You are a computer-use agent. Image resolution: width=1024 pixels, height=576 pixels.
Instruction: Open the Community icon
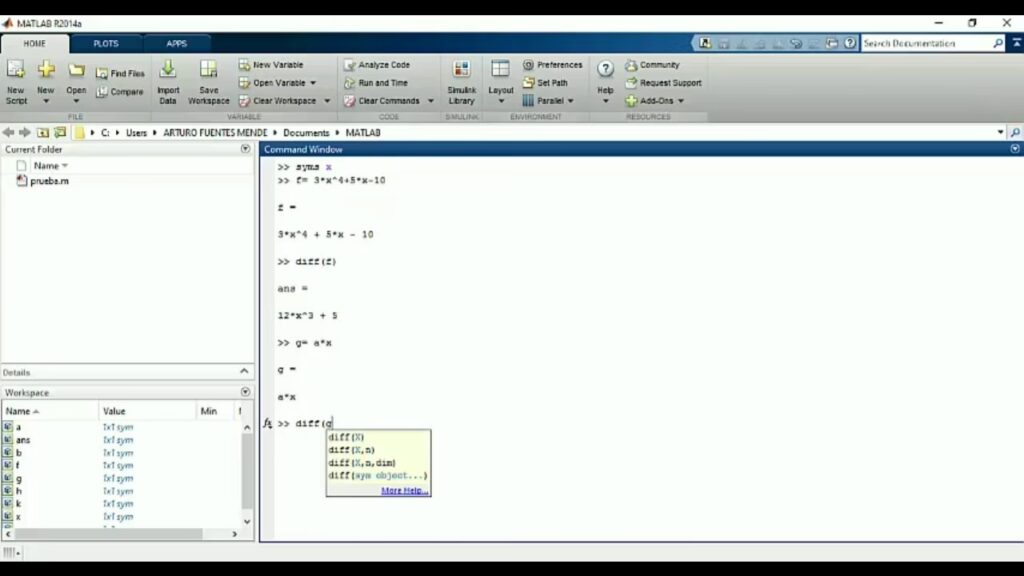631,65
